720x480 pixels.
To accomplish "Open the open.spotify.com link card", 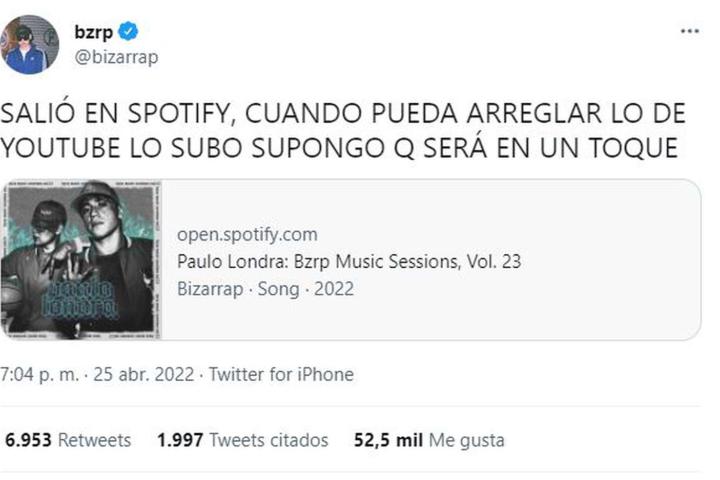I will [351, 260].
